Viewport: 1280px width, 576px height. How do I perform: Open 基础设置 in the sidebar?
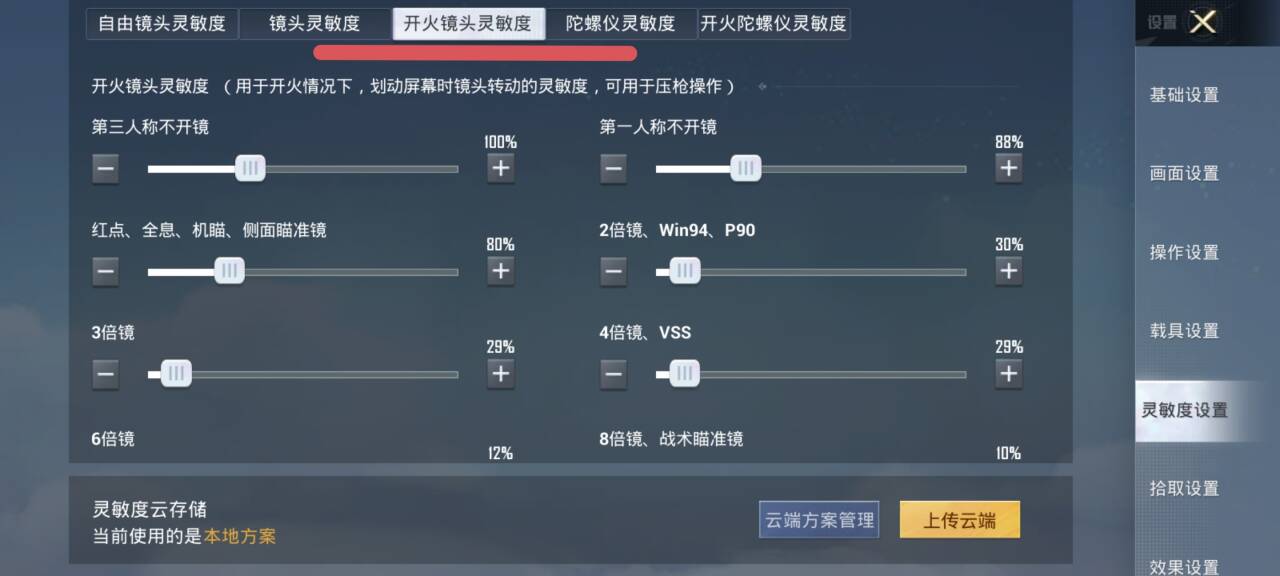pyautogui.click(x=1184, y=95)
